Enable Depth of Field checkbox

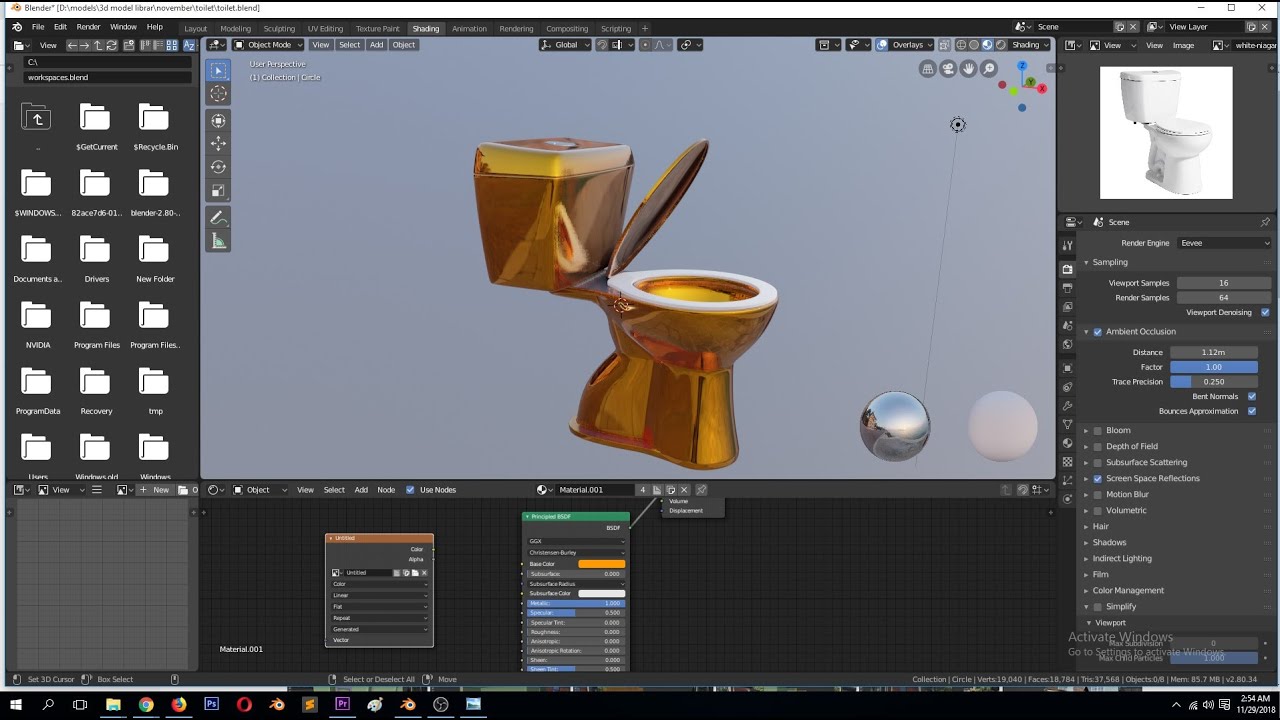click(1098, 447)
